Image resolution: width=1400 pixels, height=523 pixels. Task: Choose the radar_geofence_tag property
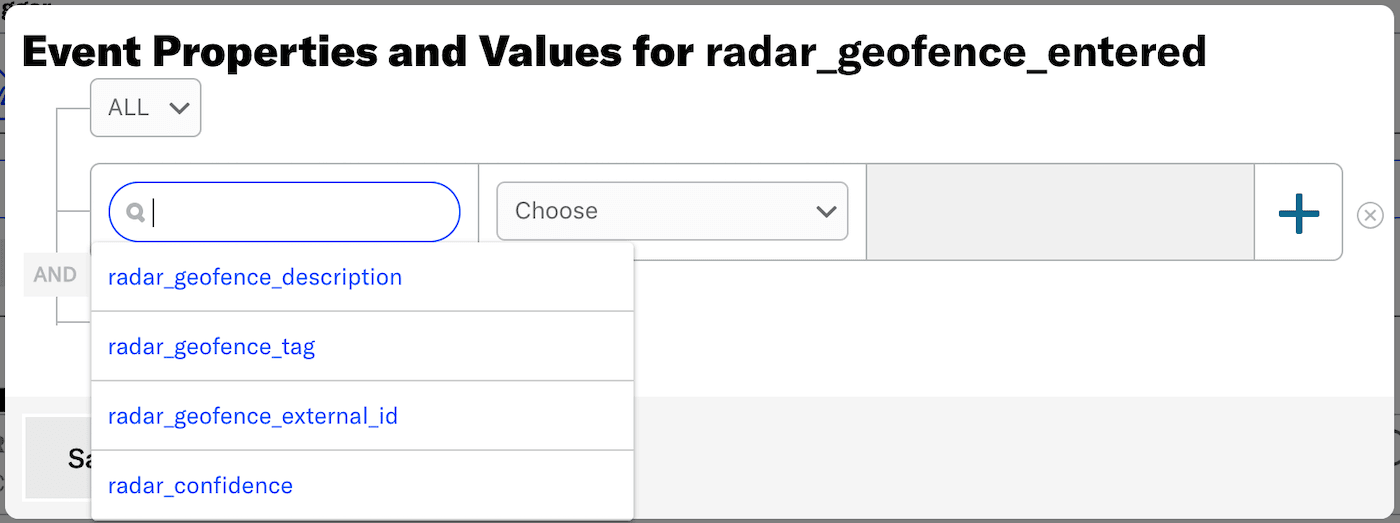(x=211, y=347)
